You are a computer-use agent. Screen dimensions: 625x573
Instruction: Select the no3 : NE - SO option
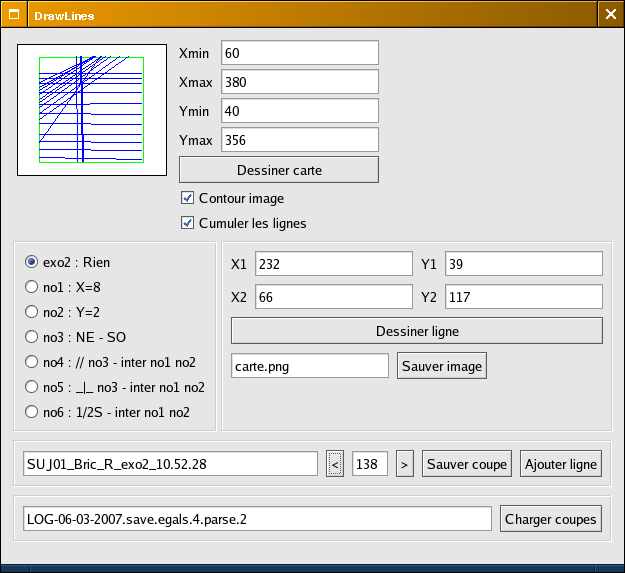(32, 337)
